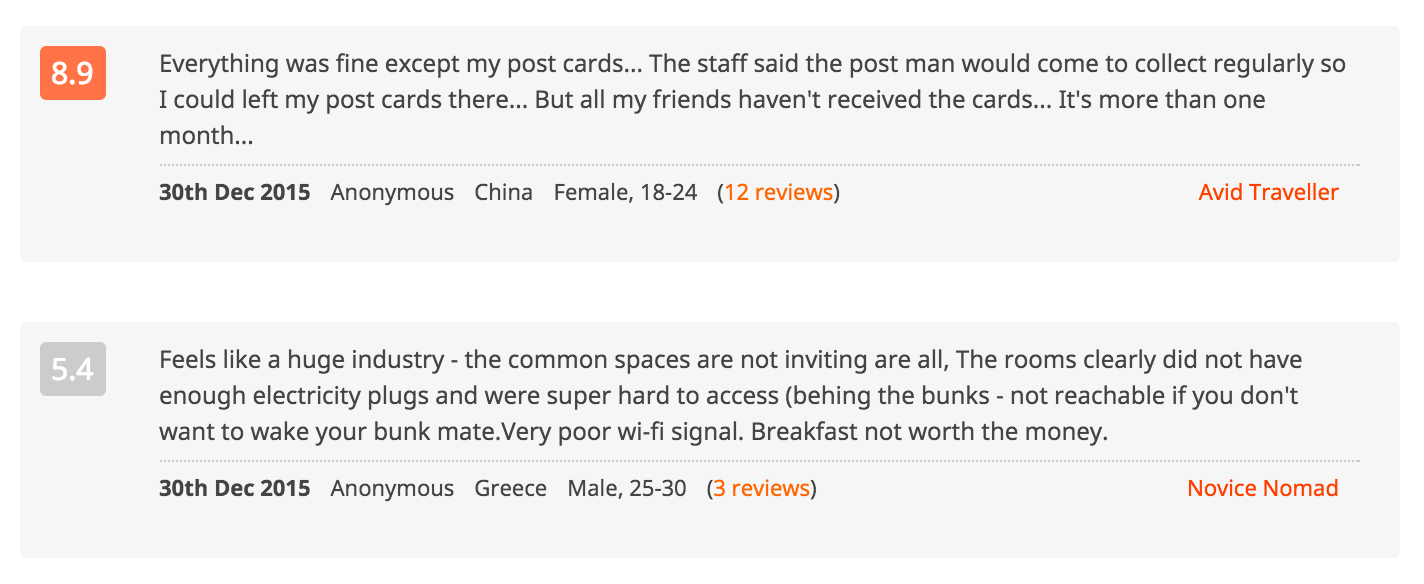Click the dotted divider in the second review
1424x584 pixels.
(759, 460)
